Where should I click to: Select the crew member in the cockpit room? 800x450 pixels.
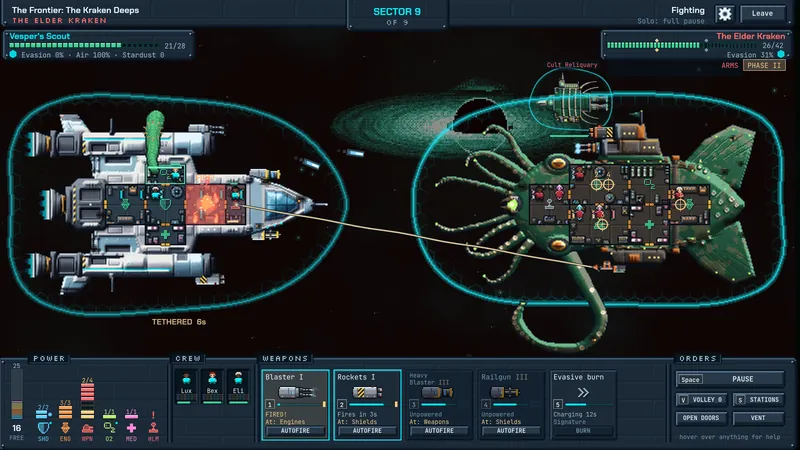[x=236, y=193]
